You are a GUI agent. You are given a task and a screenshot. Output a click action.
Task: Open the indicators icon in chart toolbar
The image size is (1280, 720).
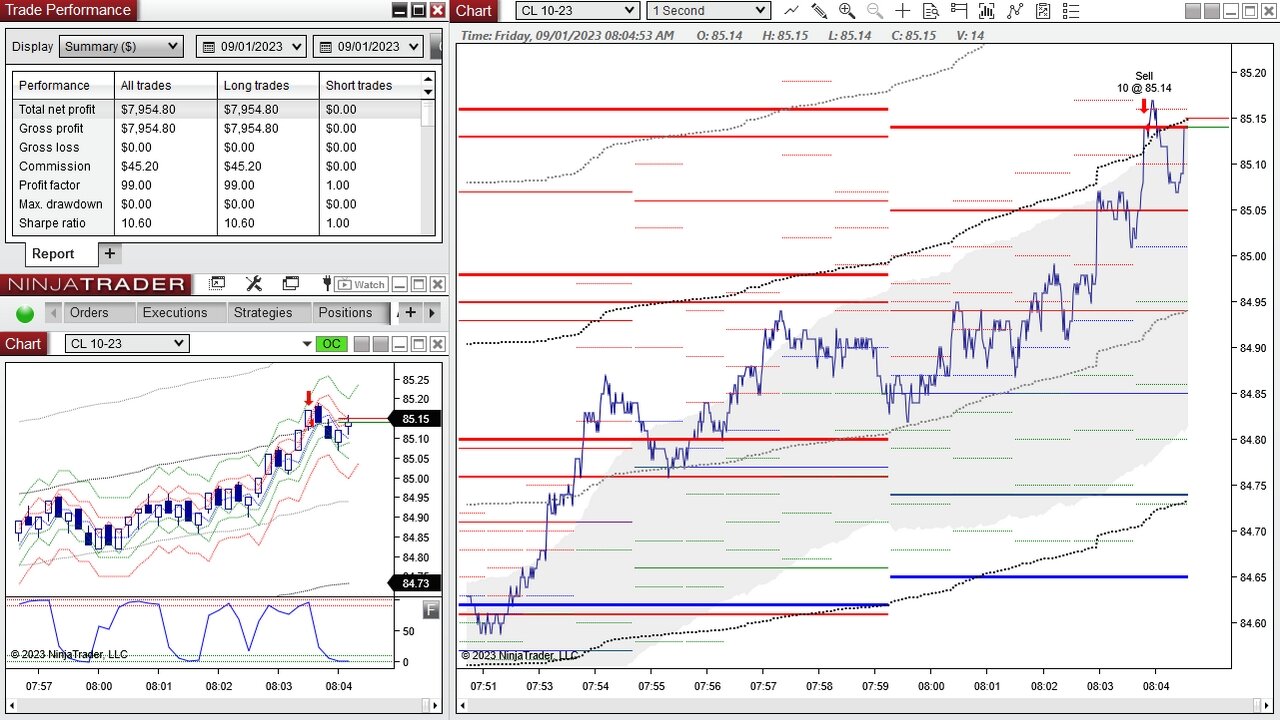1015,11
